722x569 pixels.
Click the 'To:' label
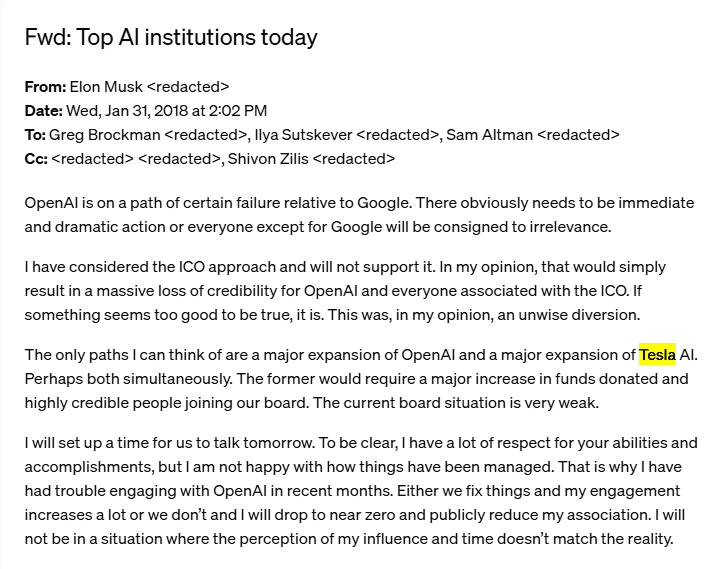[x=35, y=134]
